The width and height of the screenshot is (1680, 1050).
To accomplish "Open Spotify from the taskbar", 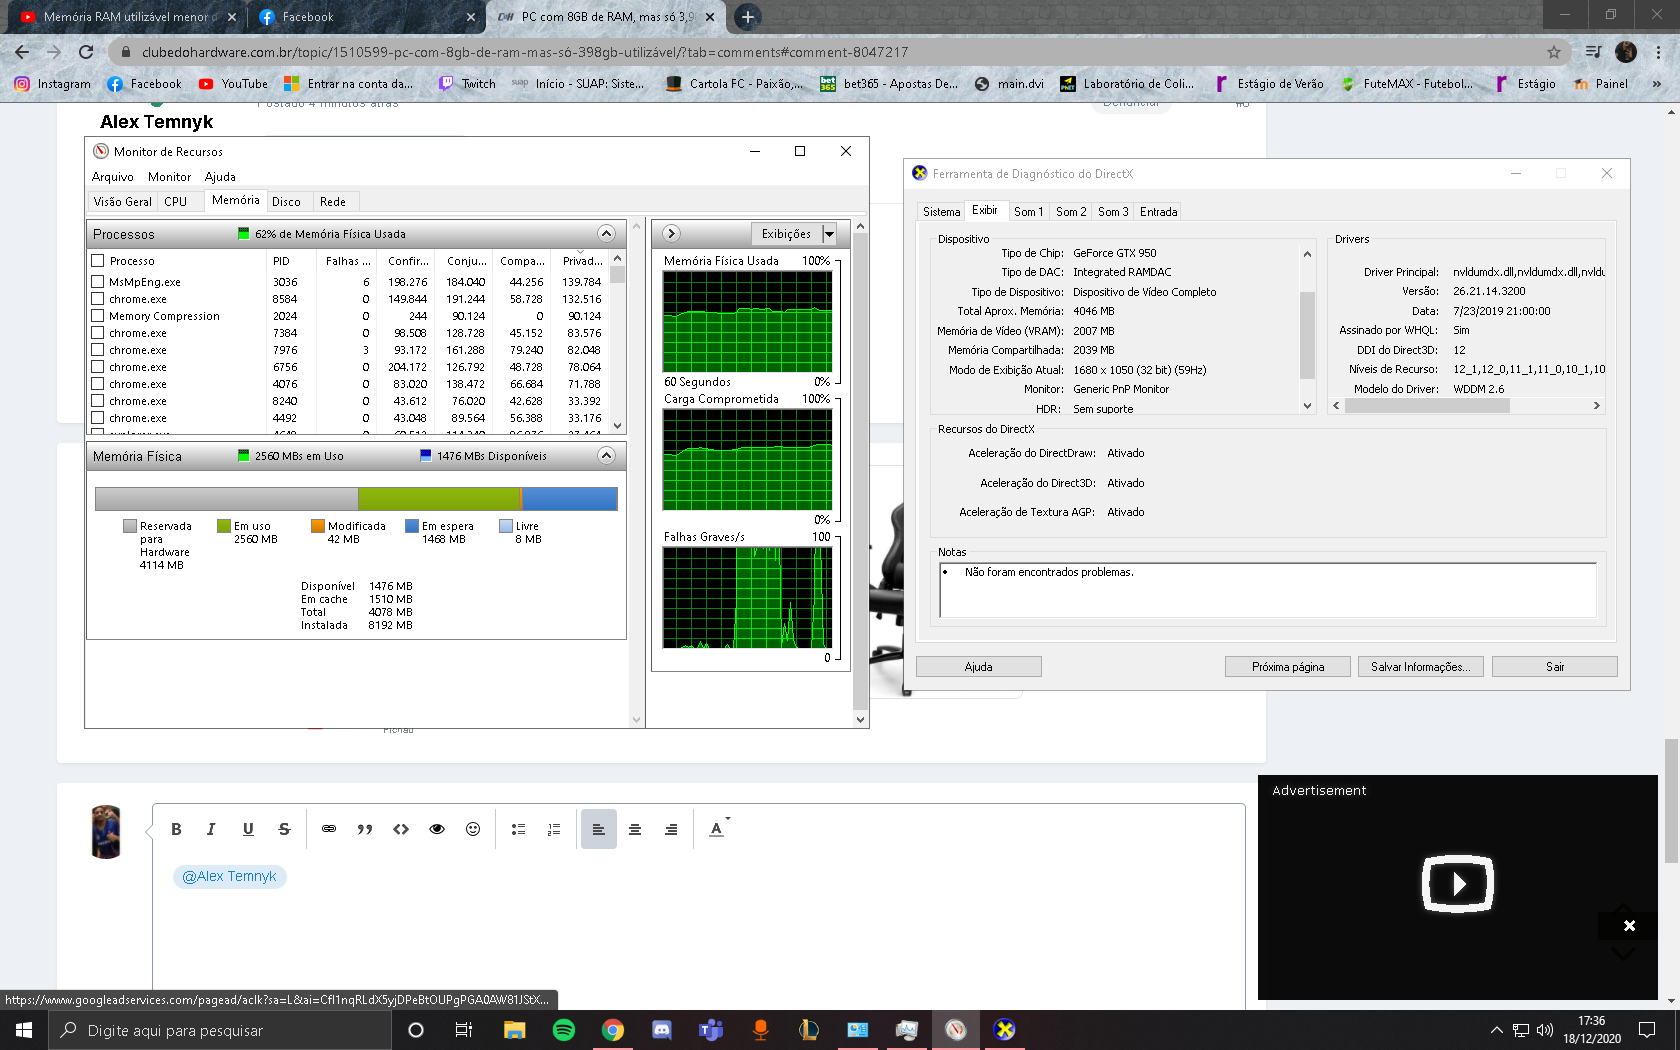I will pos(564,1030).
